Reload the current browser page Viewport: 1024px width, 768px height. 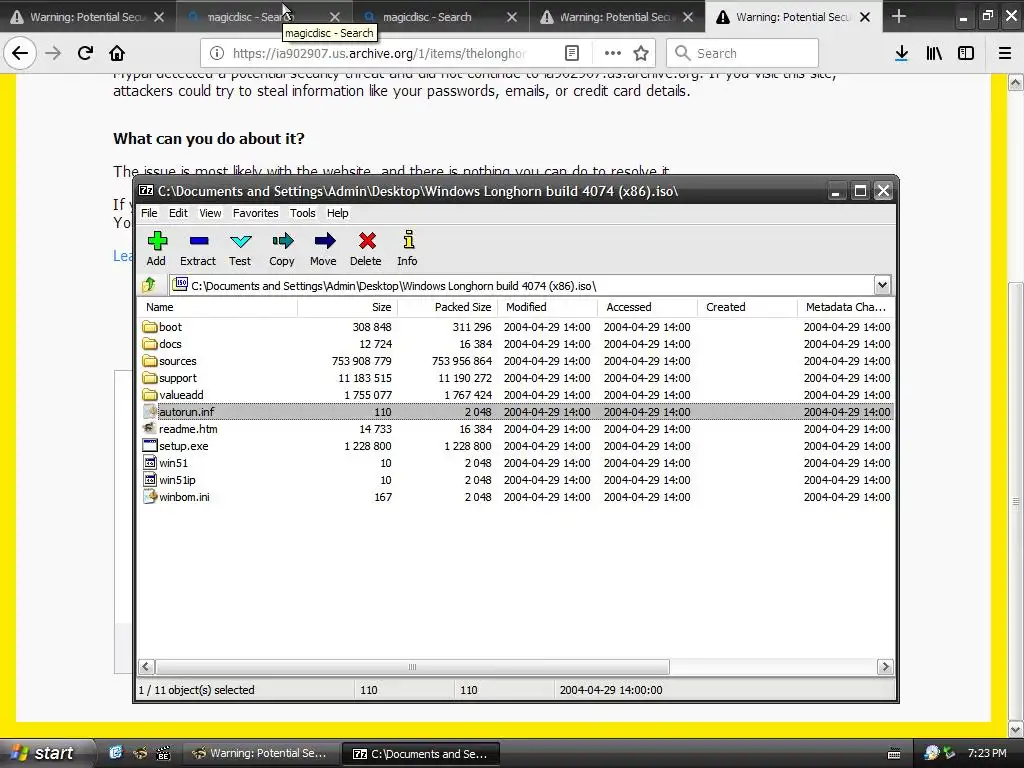85,53
